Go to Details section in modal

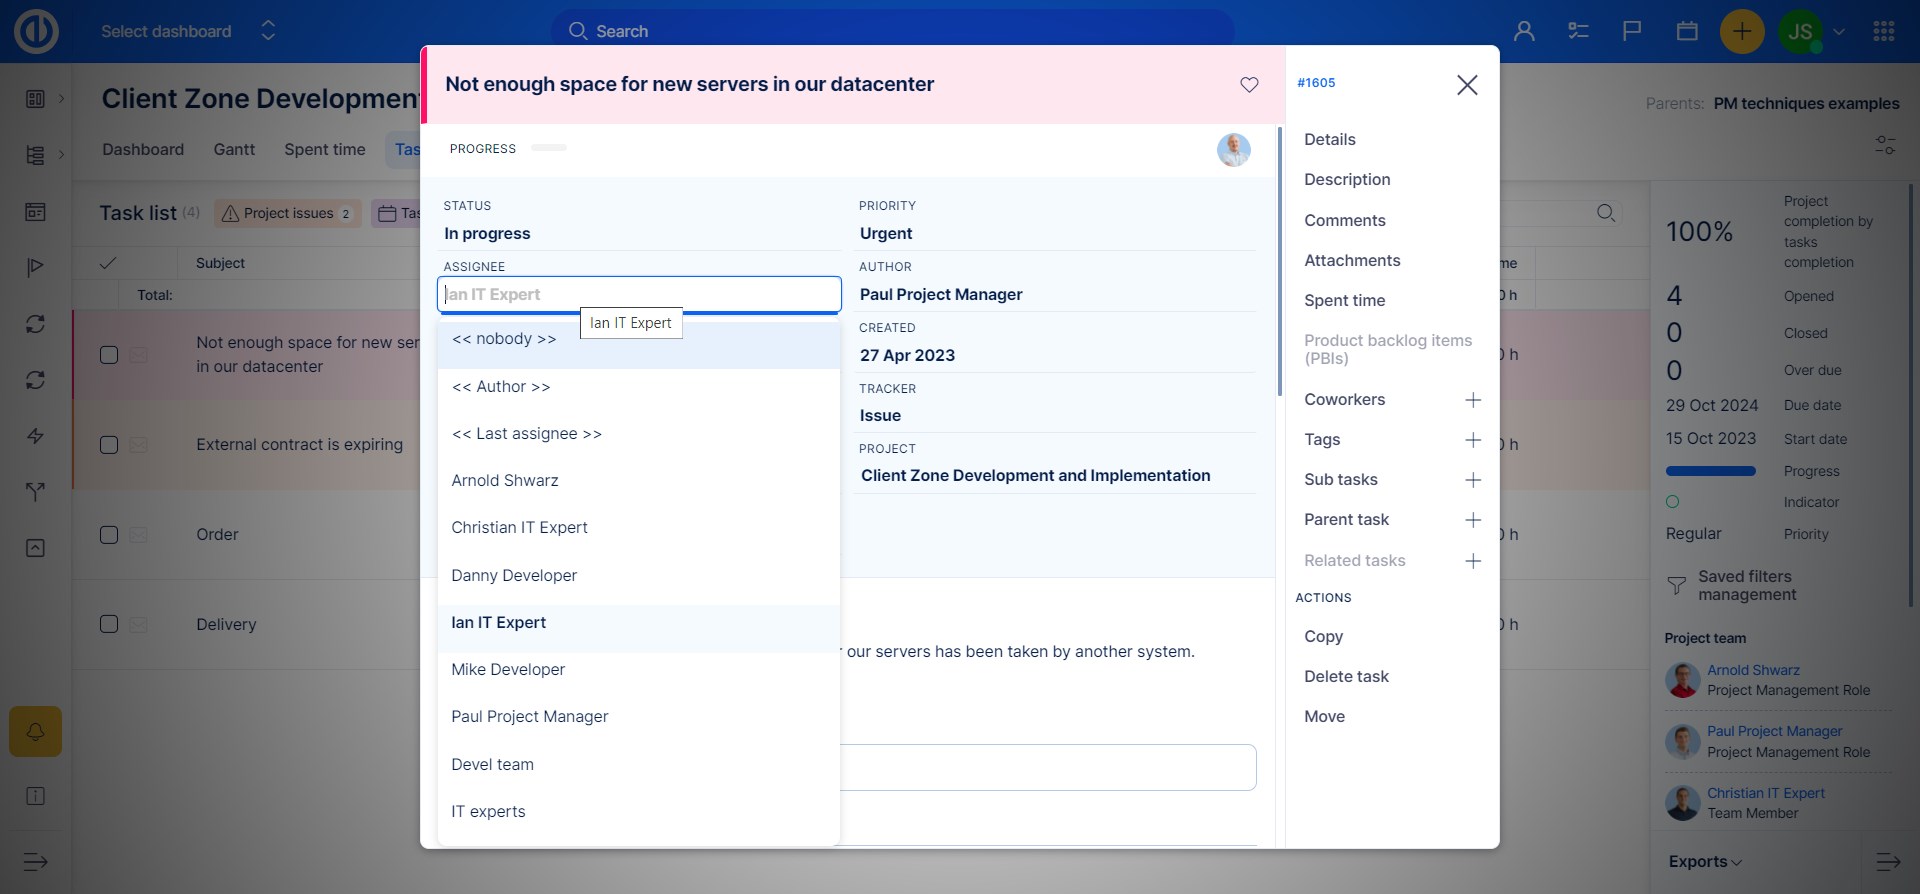tap(1330, 140)
